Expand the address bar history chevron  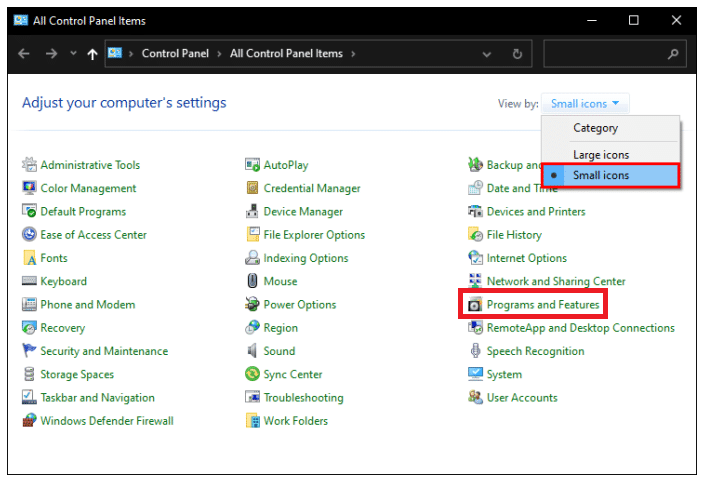tap(487, 54)
